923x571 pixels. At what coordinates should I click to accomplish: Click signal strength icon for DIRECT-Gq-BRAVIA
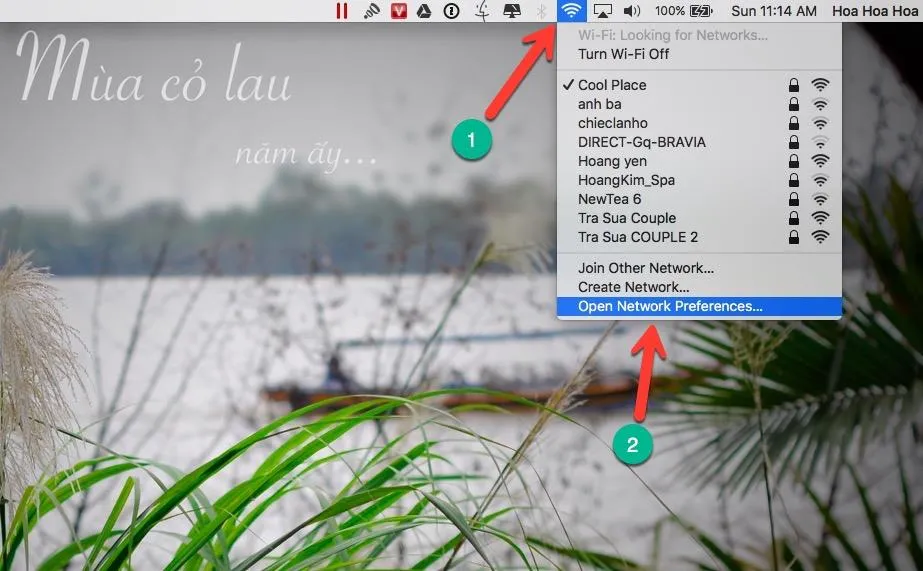coord(820,142)
